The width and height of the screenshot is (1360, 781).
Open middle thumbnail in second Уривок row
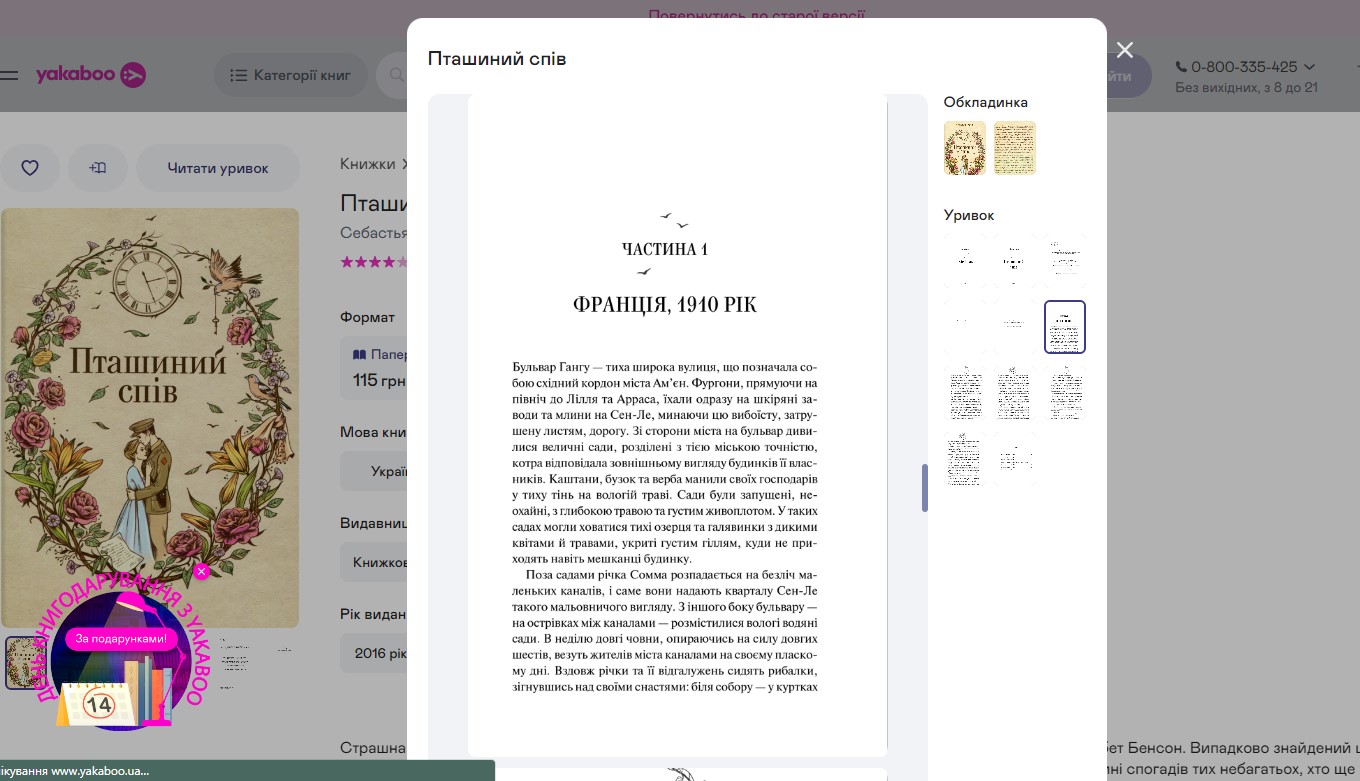click(1015, 327)
